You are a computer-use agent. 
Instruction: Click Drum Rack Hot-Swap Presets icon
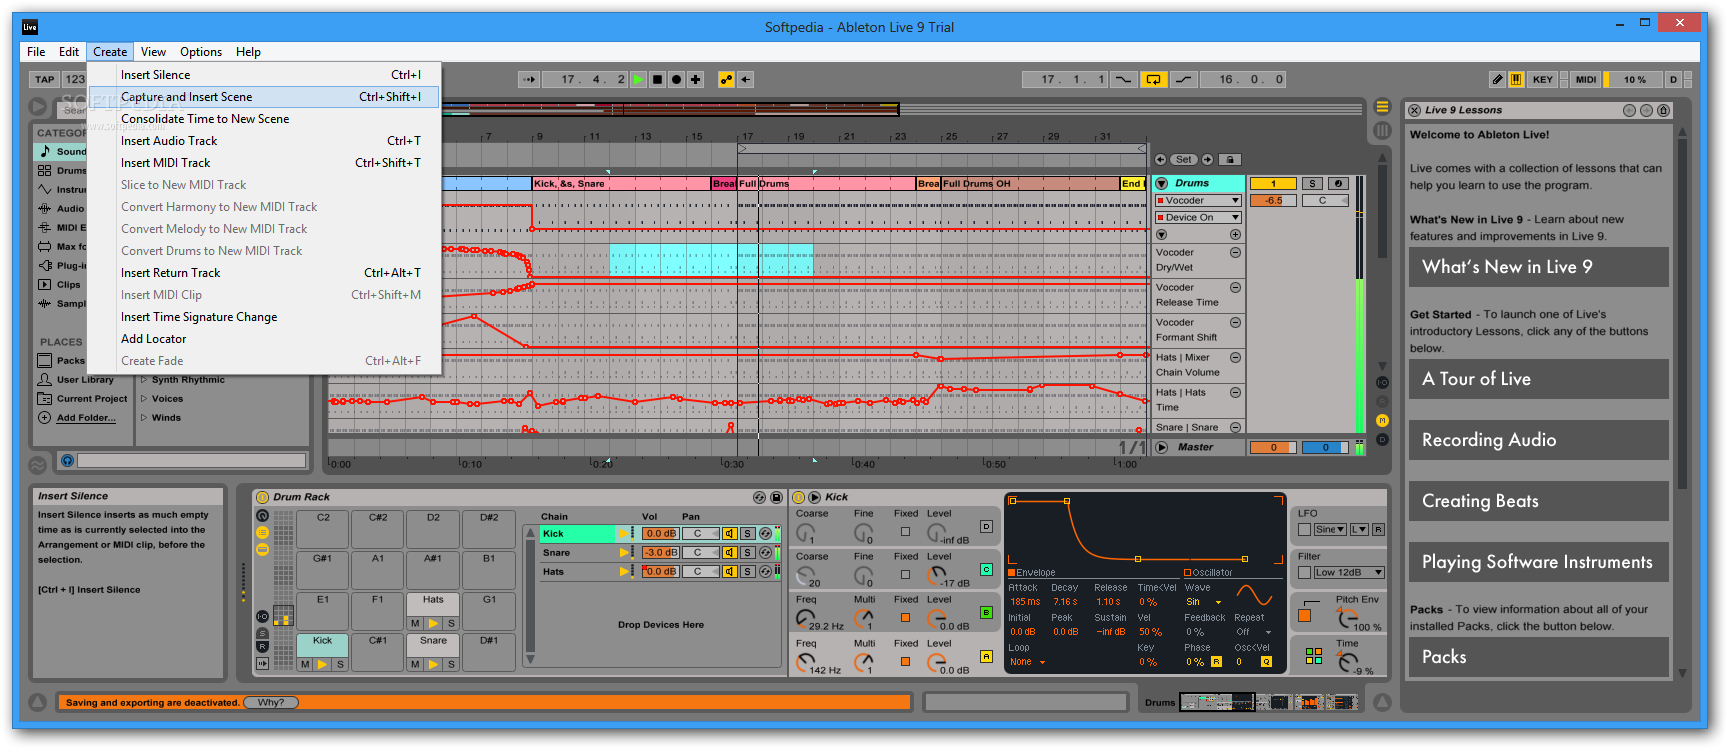click(x=759, y=497)
